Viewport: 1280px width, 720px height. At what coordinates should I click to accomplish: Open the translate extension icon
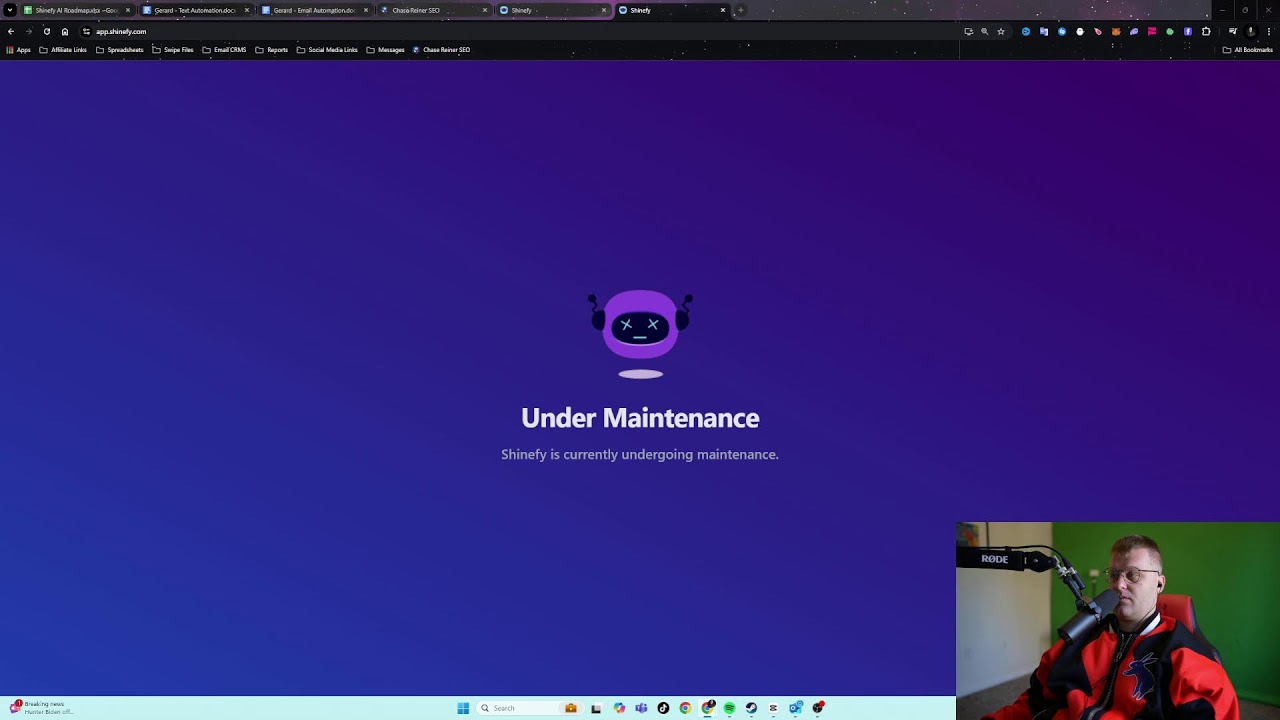(1044, 31)
